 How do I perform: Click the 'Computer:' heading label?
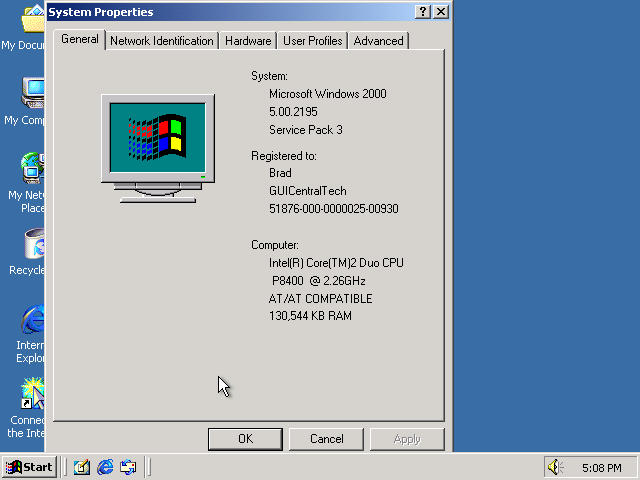click(275, 245)
